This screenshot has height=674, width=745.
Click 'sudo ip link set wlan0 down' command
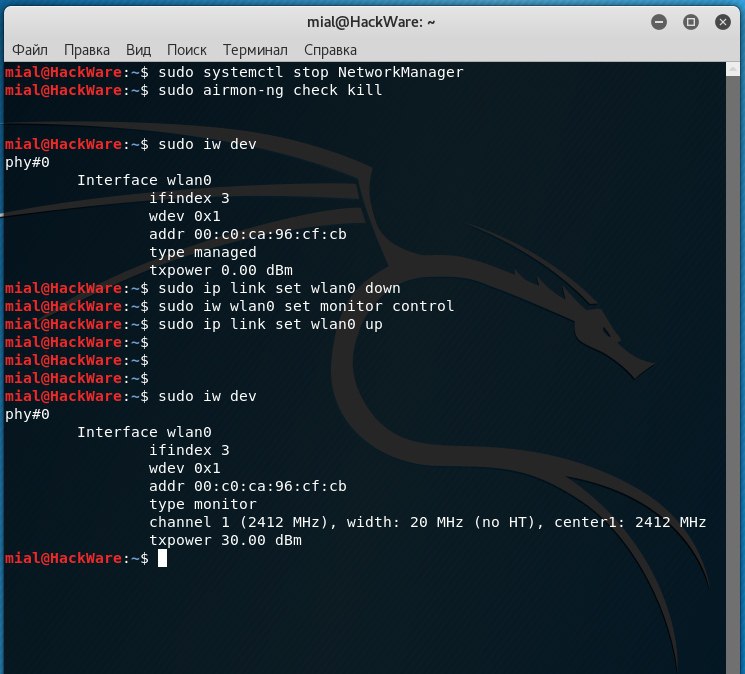[x=279, y=288]
